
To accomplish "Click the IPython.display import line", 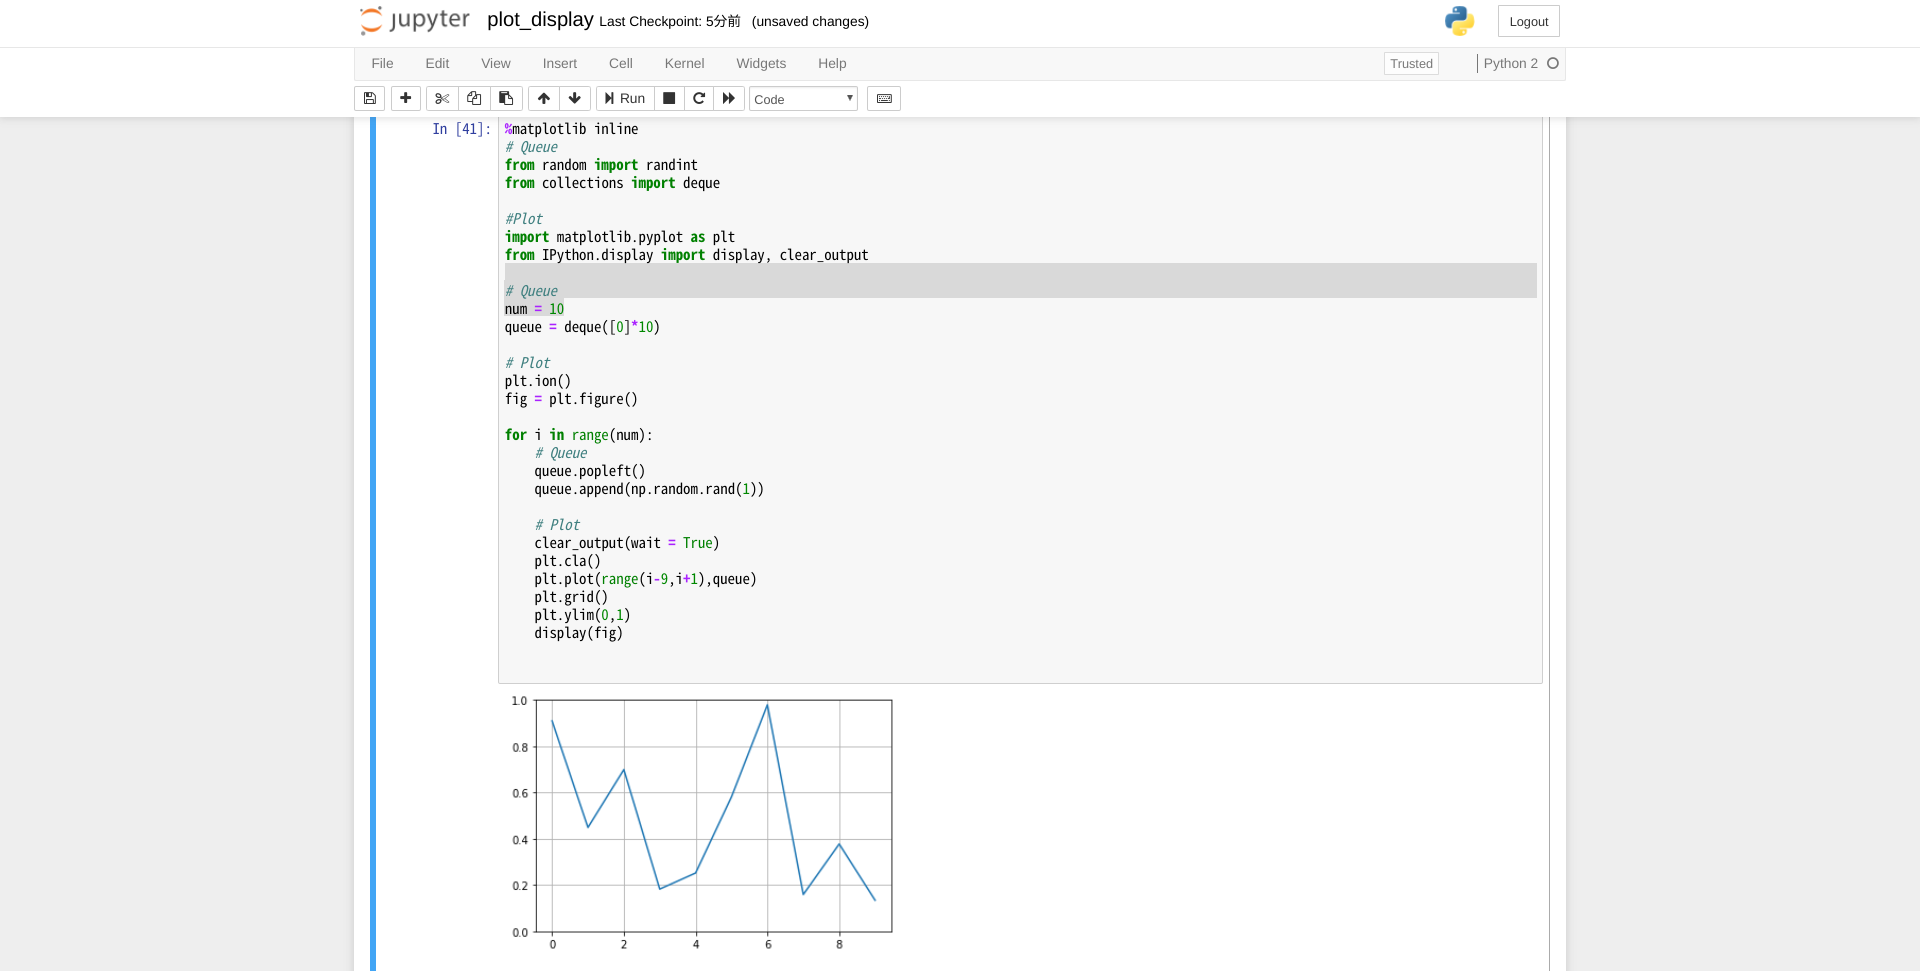I will click(686, 255).
